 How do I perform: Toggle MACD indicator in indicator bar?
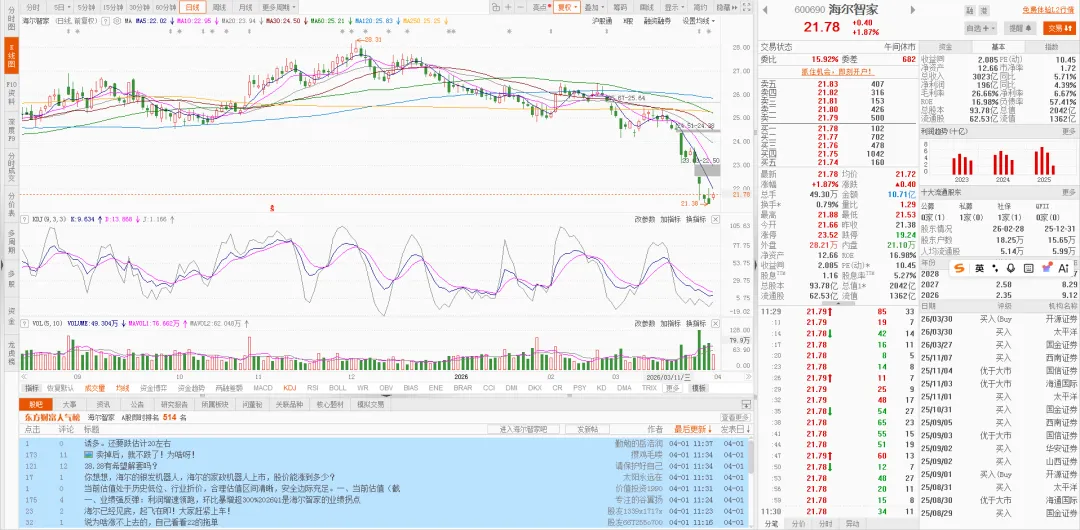(x=263, y=388)
